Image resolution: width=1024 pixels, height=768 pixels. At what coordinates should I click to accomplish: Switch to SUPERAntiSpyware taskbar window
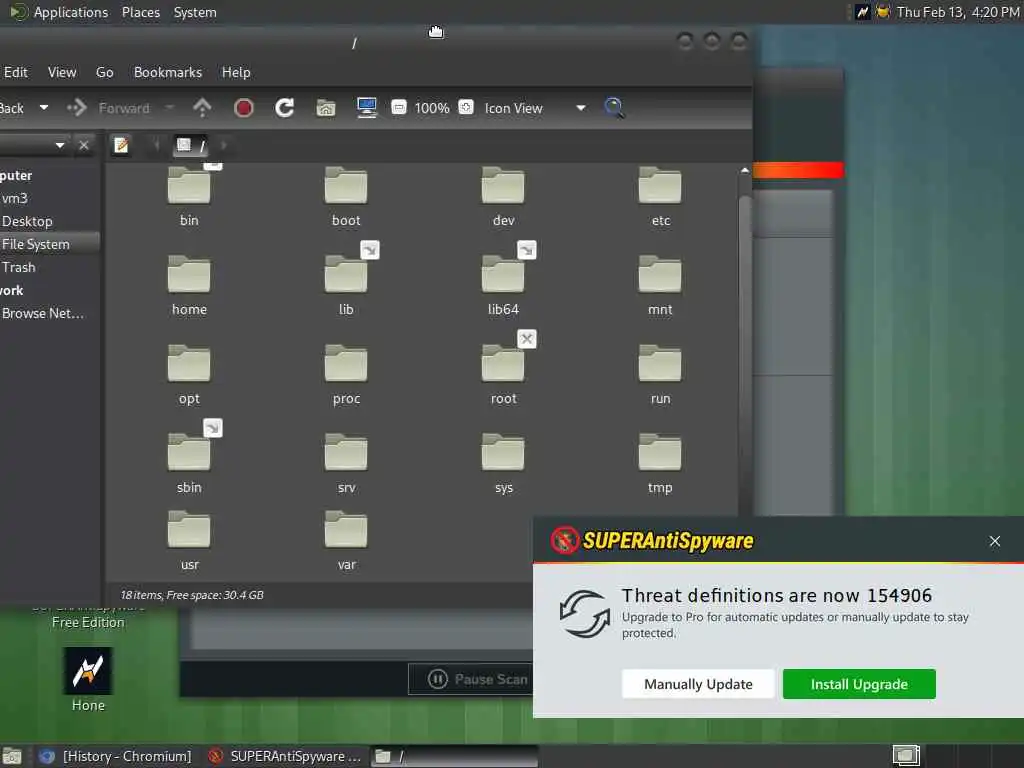(x=284, y=756)
